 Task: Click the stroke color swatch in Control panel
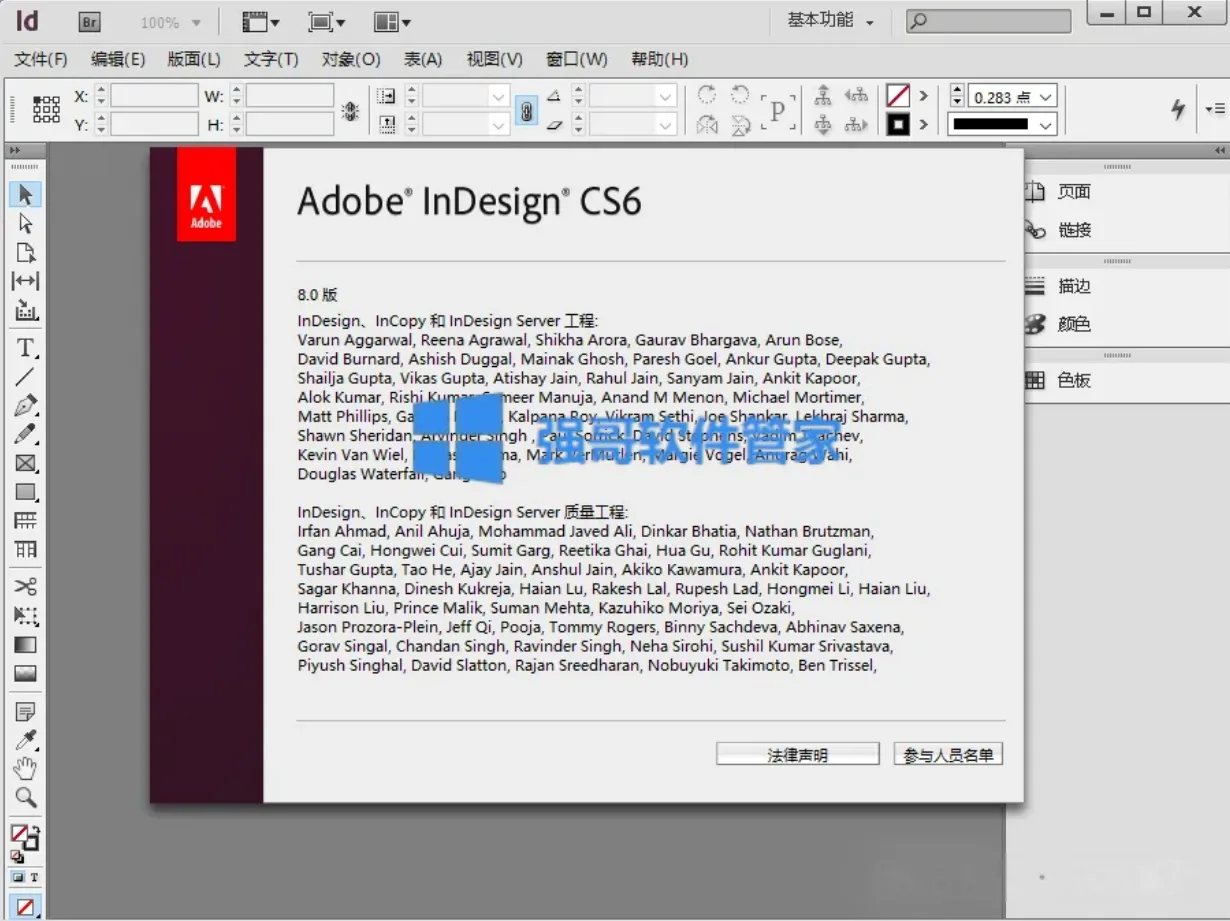[898, 125]
